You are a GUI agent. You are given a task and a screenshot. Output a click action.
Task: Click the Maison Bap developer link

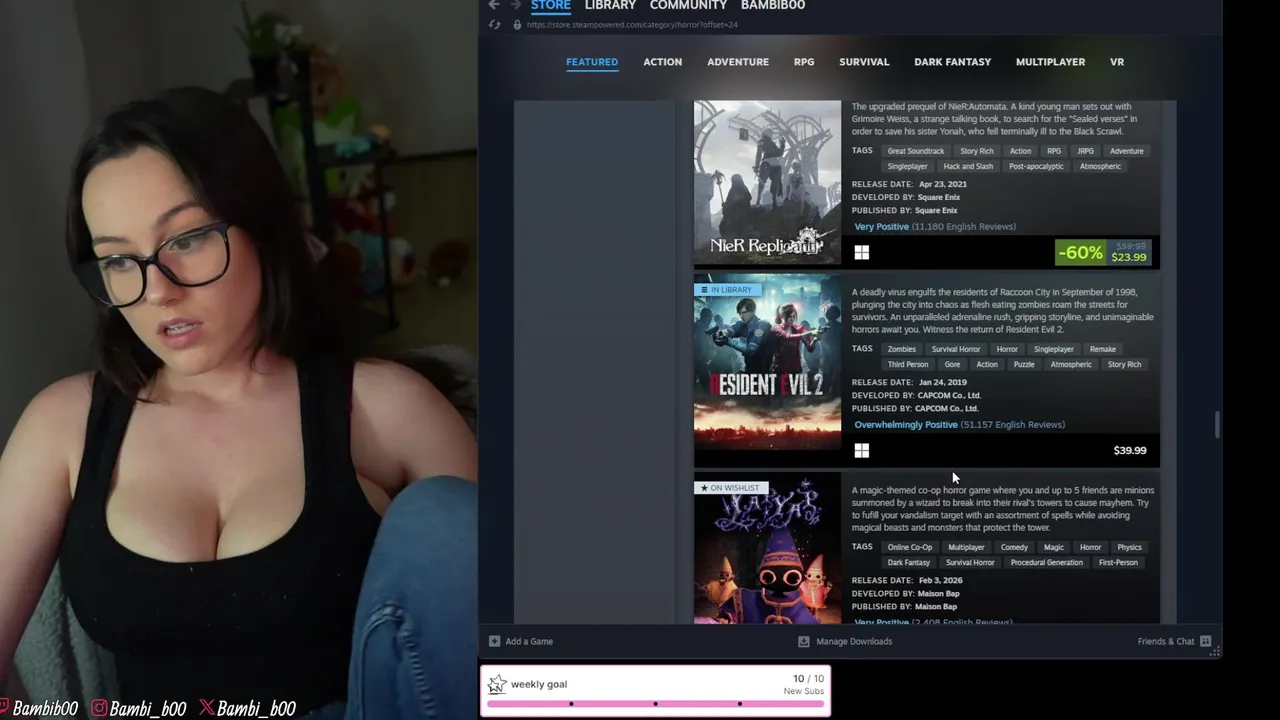tap(938, 593)
